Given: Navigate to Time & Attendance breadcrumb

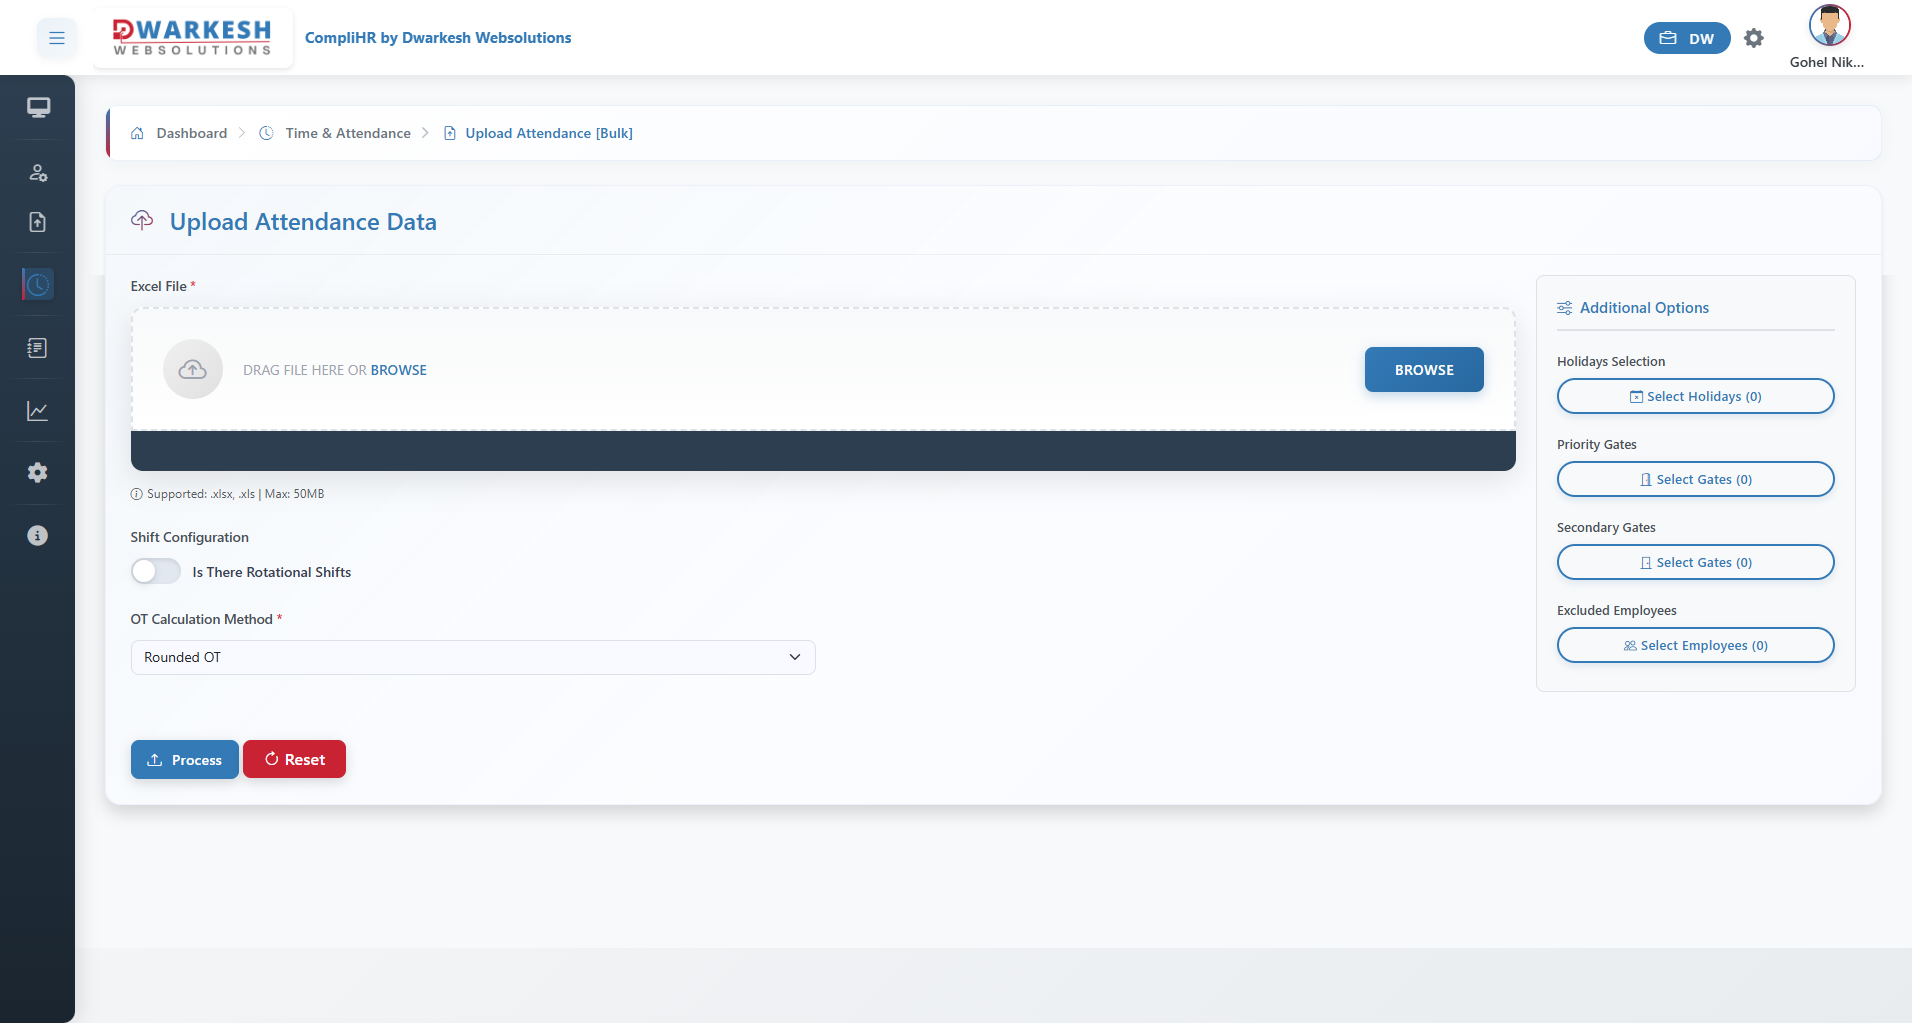Looking at the screenshot, I should [347, 133].
